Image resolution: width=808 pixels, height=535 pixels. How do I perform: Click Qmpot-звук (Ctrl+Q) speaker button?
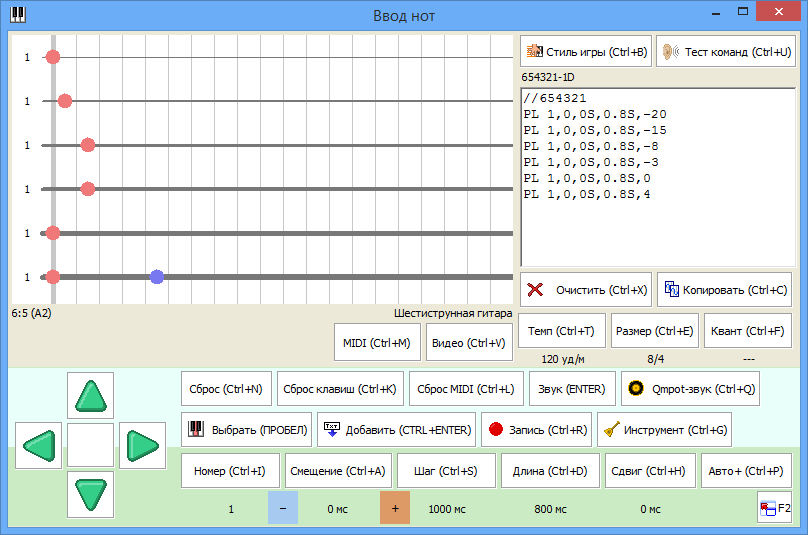coord(691,389)
